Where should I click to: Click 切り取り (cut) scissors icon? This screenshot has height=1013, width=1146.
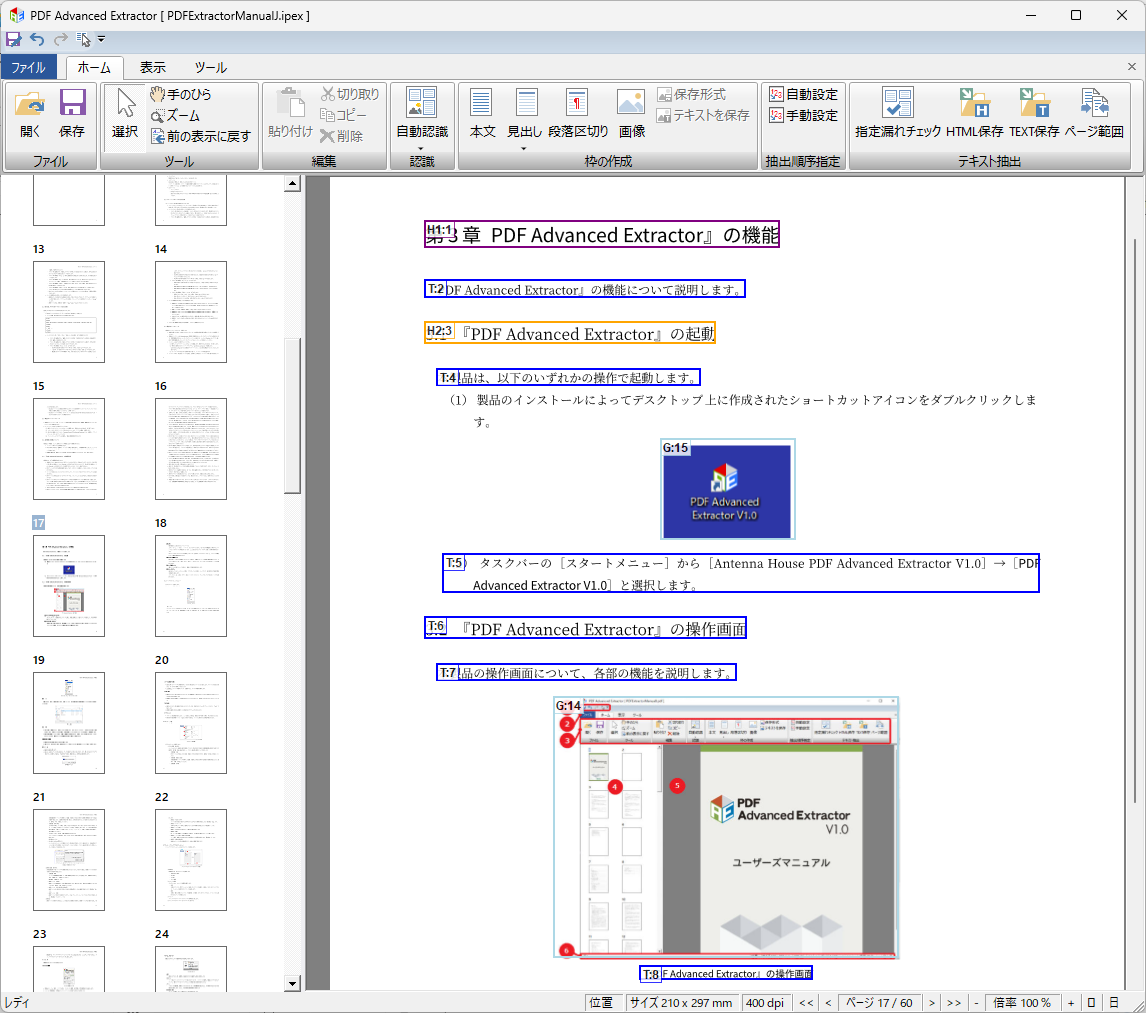coord(350,94)
